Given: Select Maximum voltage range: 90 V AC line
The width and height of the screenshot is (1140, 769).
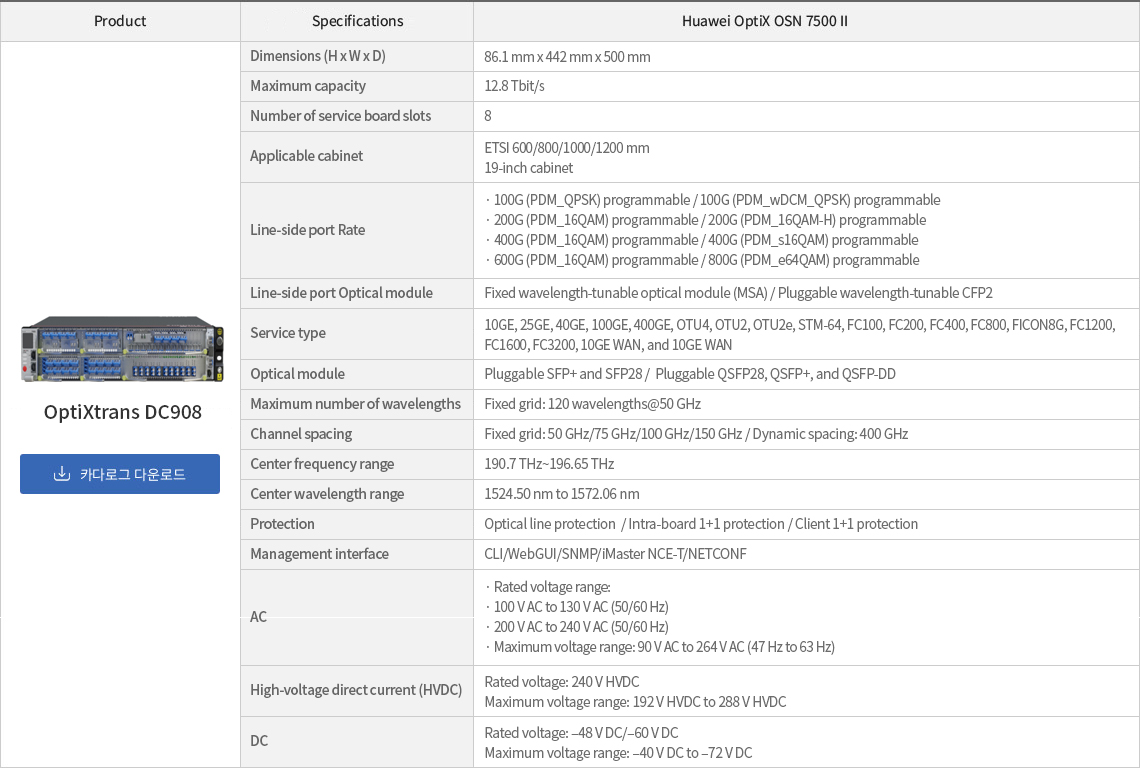Looking at the screenshot, I should pyautogui.click(x=659, y=647).
